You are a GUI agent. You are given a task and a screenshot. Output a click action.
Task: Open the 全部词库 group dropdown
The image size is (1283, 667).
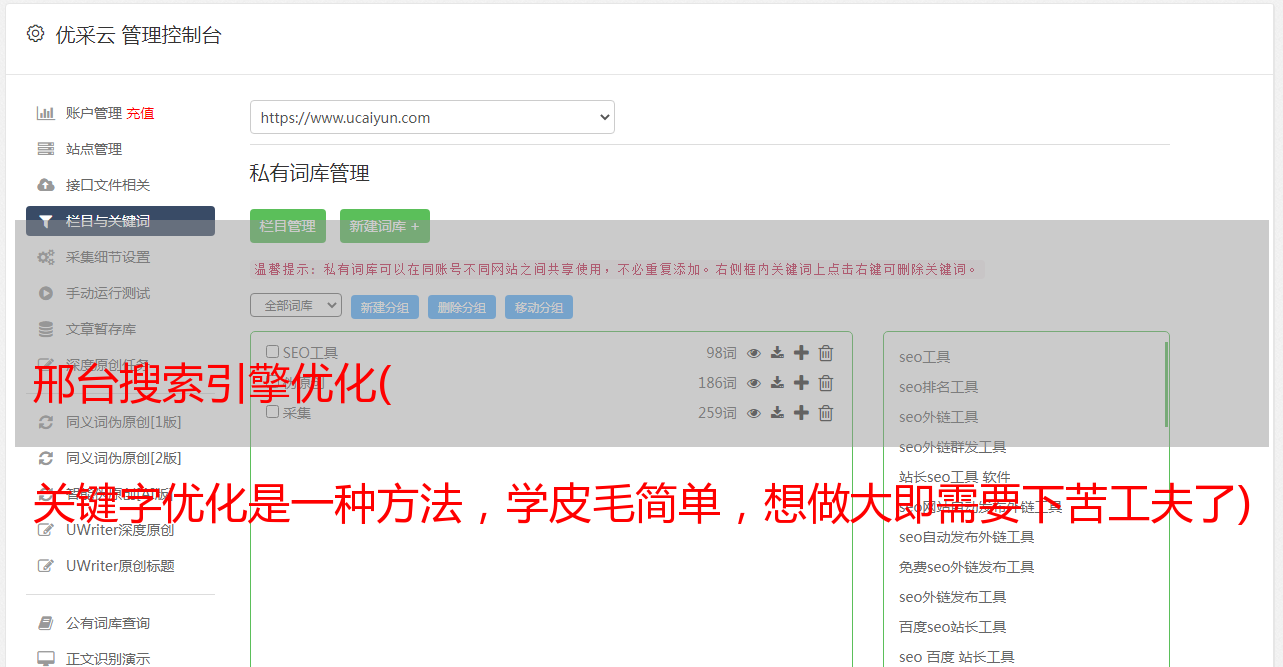tap(296, 306)
